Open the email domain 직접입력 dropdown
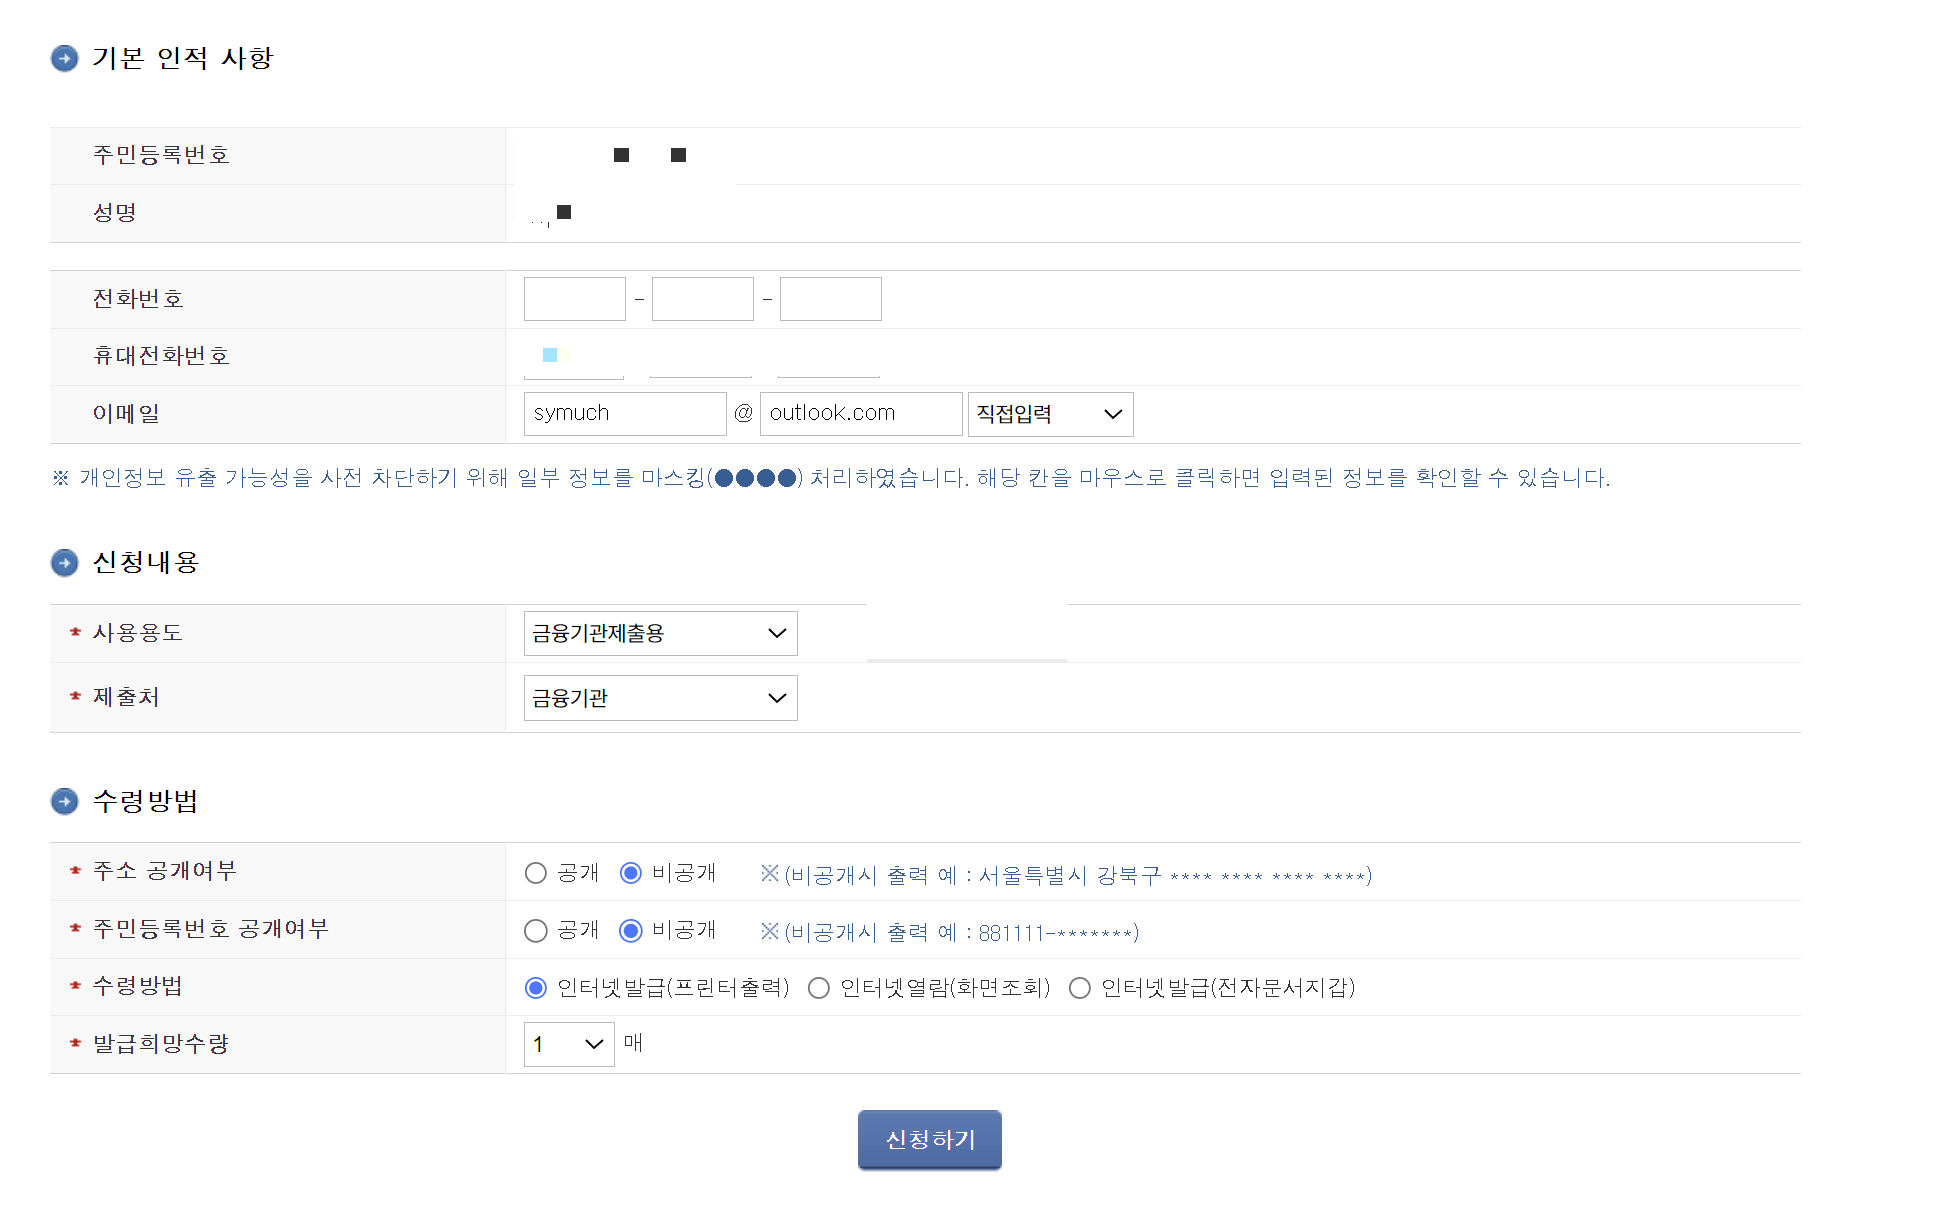Screen dimensions: 1934x1219 1050,414
